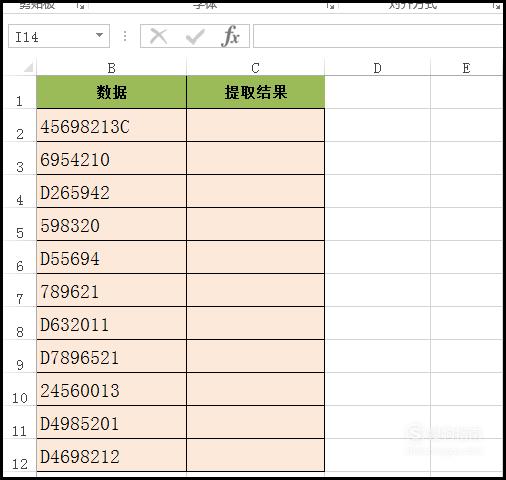Click the select-all corner triangle

click(28, 67)
